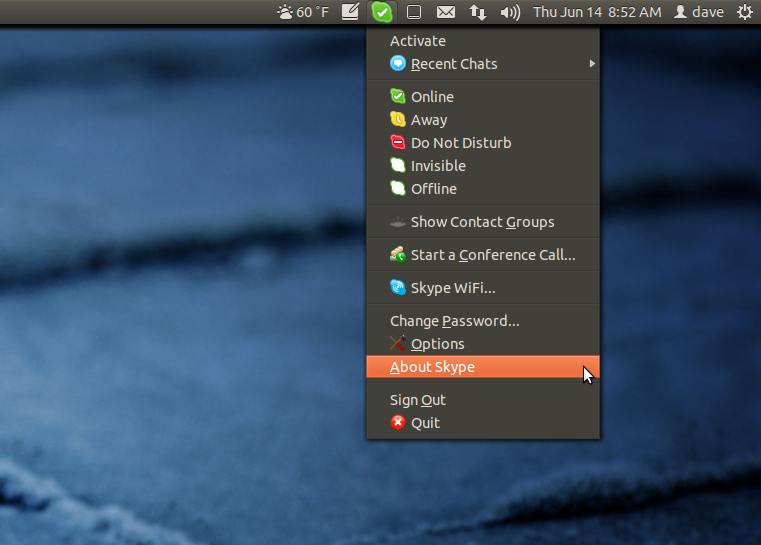Select Change Password menu item

tap(483, 321)
